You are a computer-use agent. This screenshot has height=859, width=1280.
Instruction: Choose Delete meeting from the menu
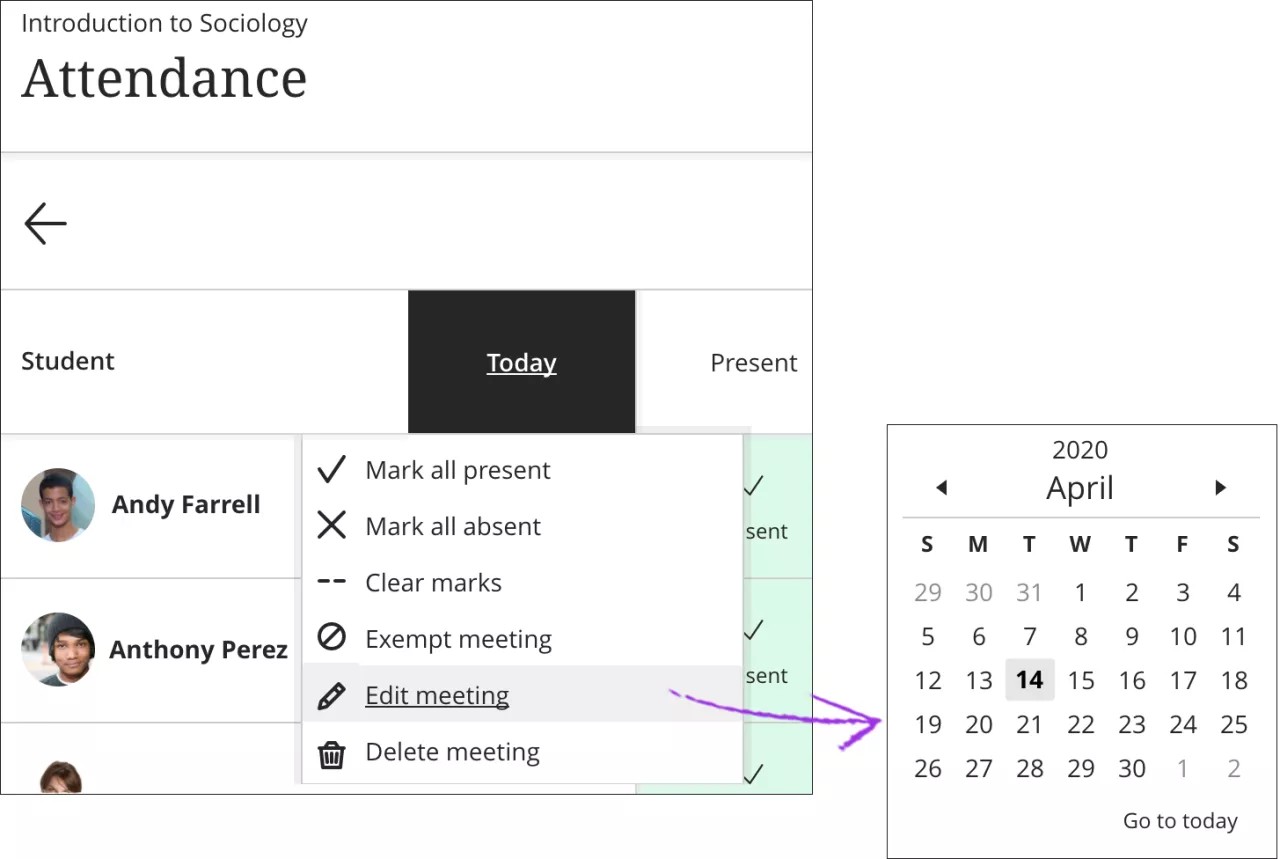coord(452,752)
